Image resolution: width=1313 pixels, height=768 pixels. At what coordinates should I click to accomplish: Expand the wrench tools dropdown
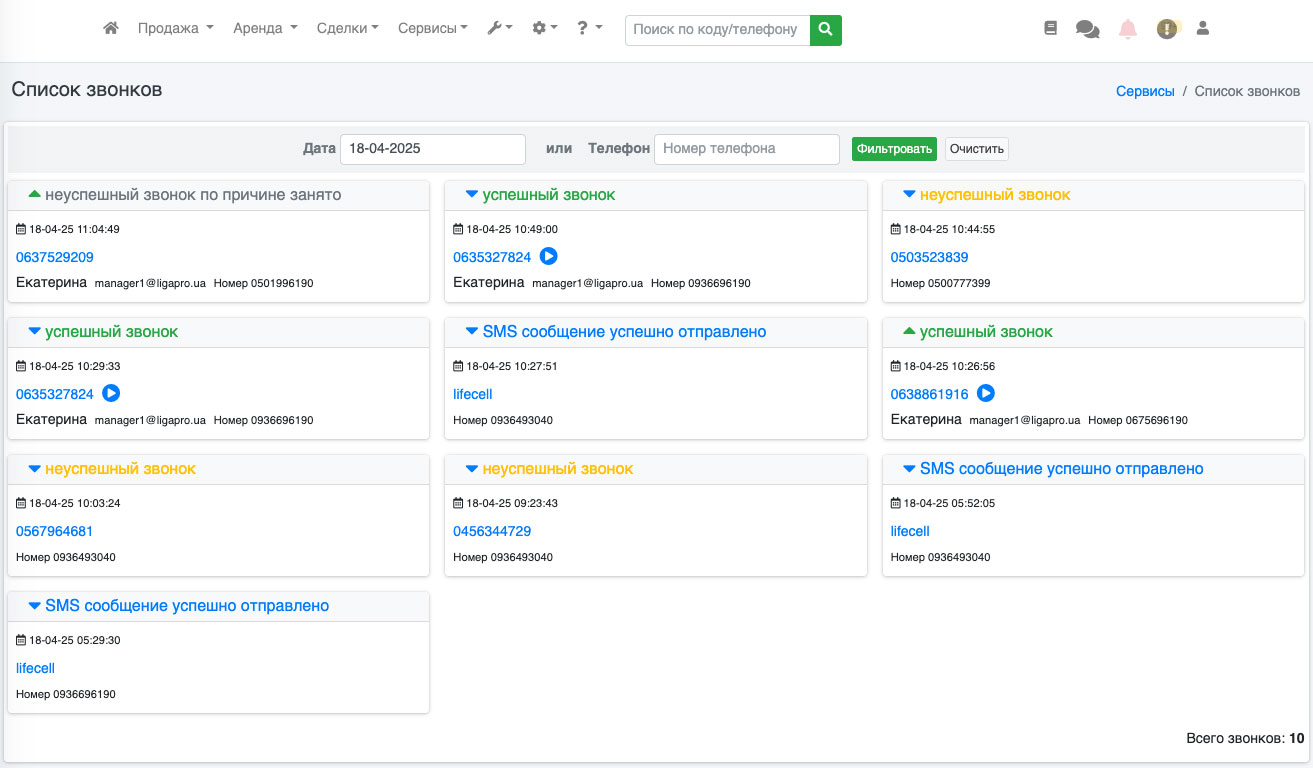[499, 29]
